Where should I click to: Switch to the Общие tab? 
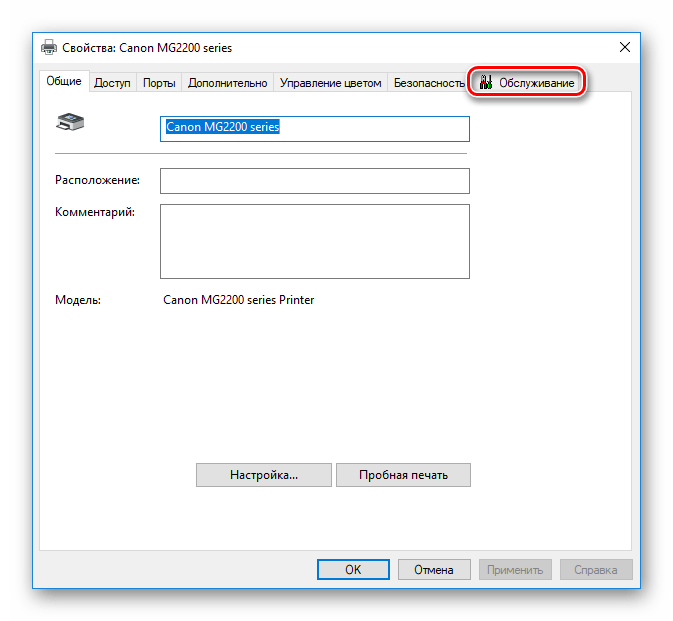[64, 82]
